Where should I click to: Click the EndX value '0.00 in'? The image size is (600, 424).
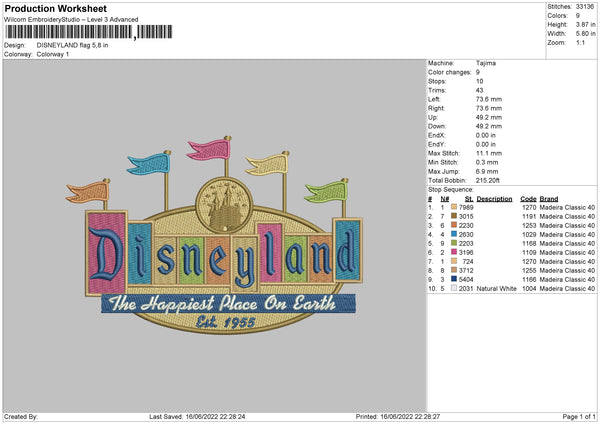point(486,135)
